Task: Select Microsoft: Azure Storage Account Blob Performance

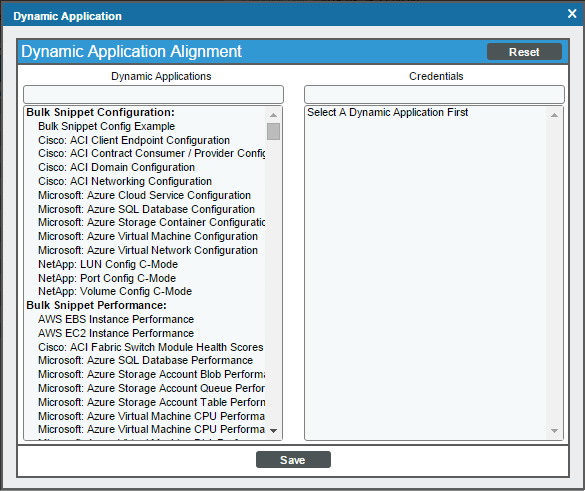Action: [x=151, y=374]
